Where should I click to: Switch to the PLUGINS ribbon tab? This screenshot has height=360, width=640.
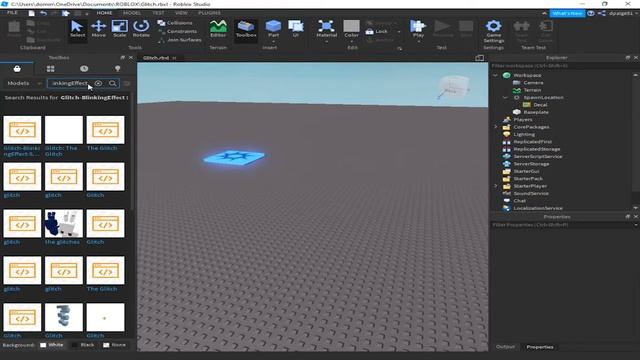[x=209, y=13]
